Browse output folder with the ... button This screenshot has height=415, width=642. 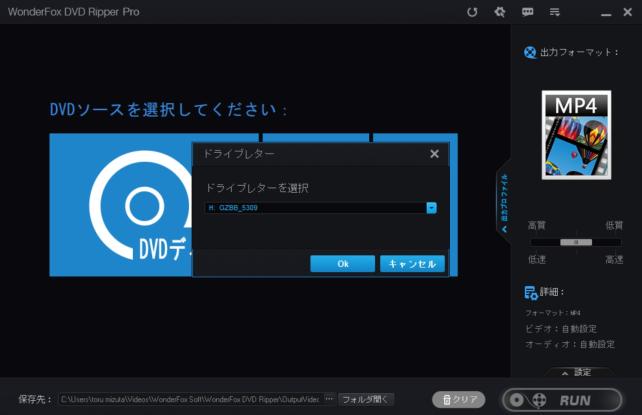click(329, 399)
